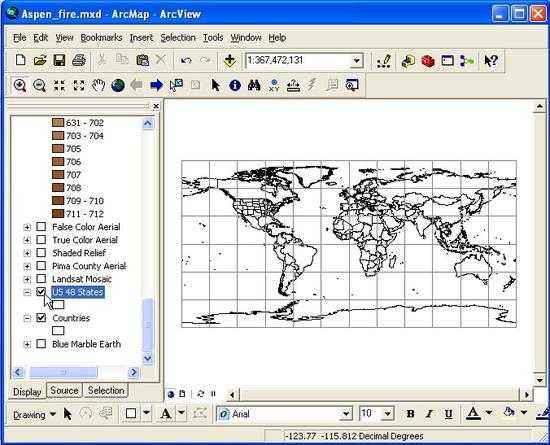
Task: Open the Tools menu
Action: click(x=213, y=38)
